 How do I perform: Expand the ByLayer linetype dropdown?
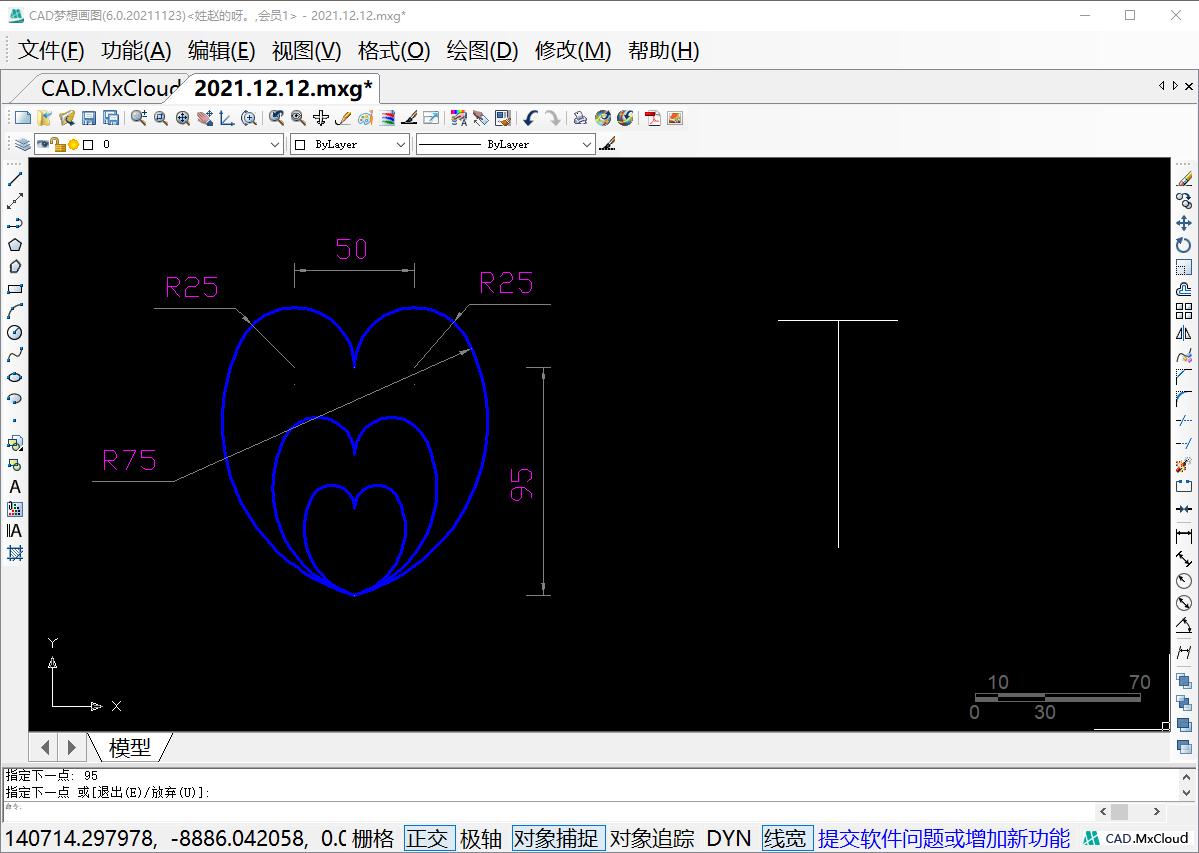(x=505, y=145)
